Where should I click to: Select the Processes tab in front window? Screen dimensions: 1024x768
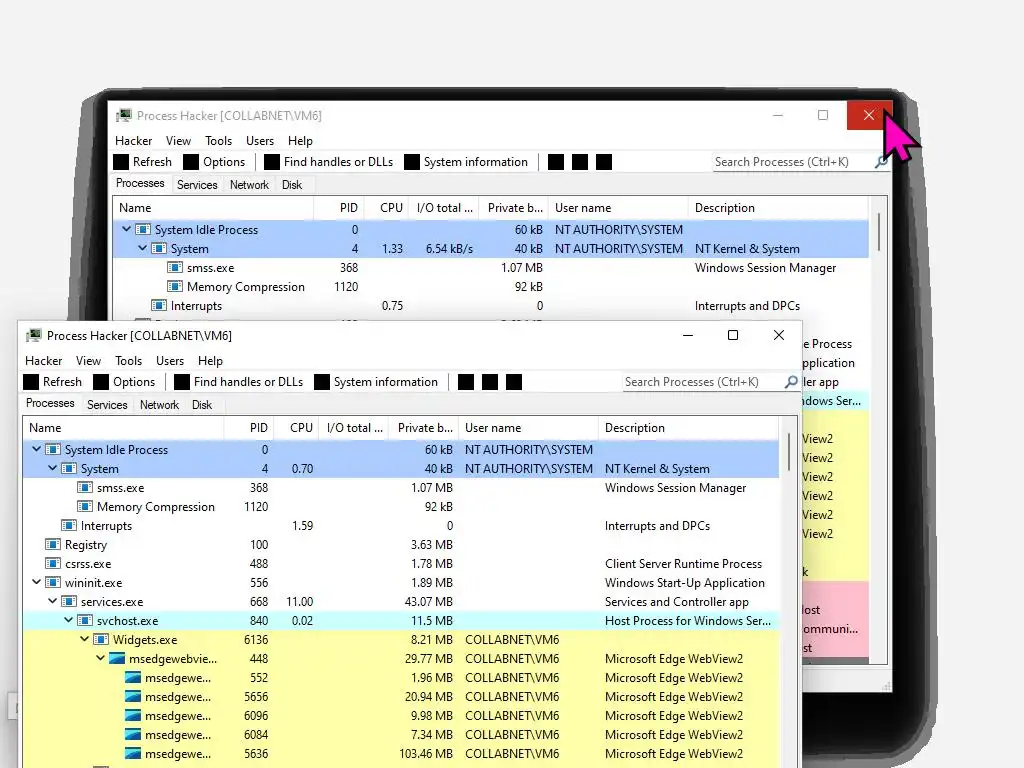[50, 404]
